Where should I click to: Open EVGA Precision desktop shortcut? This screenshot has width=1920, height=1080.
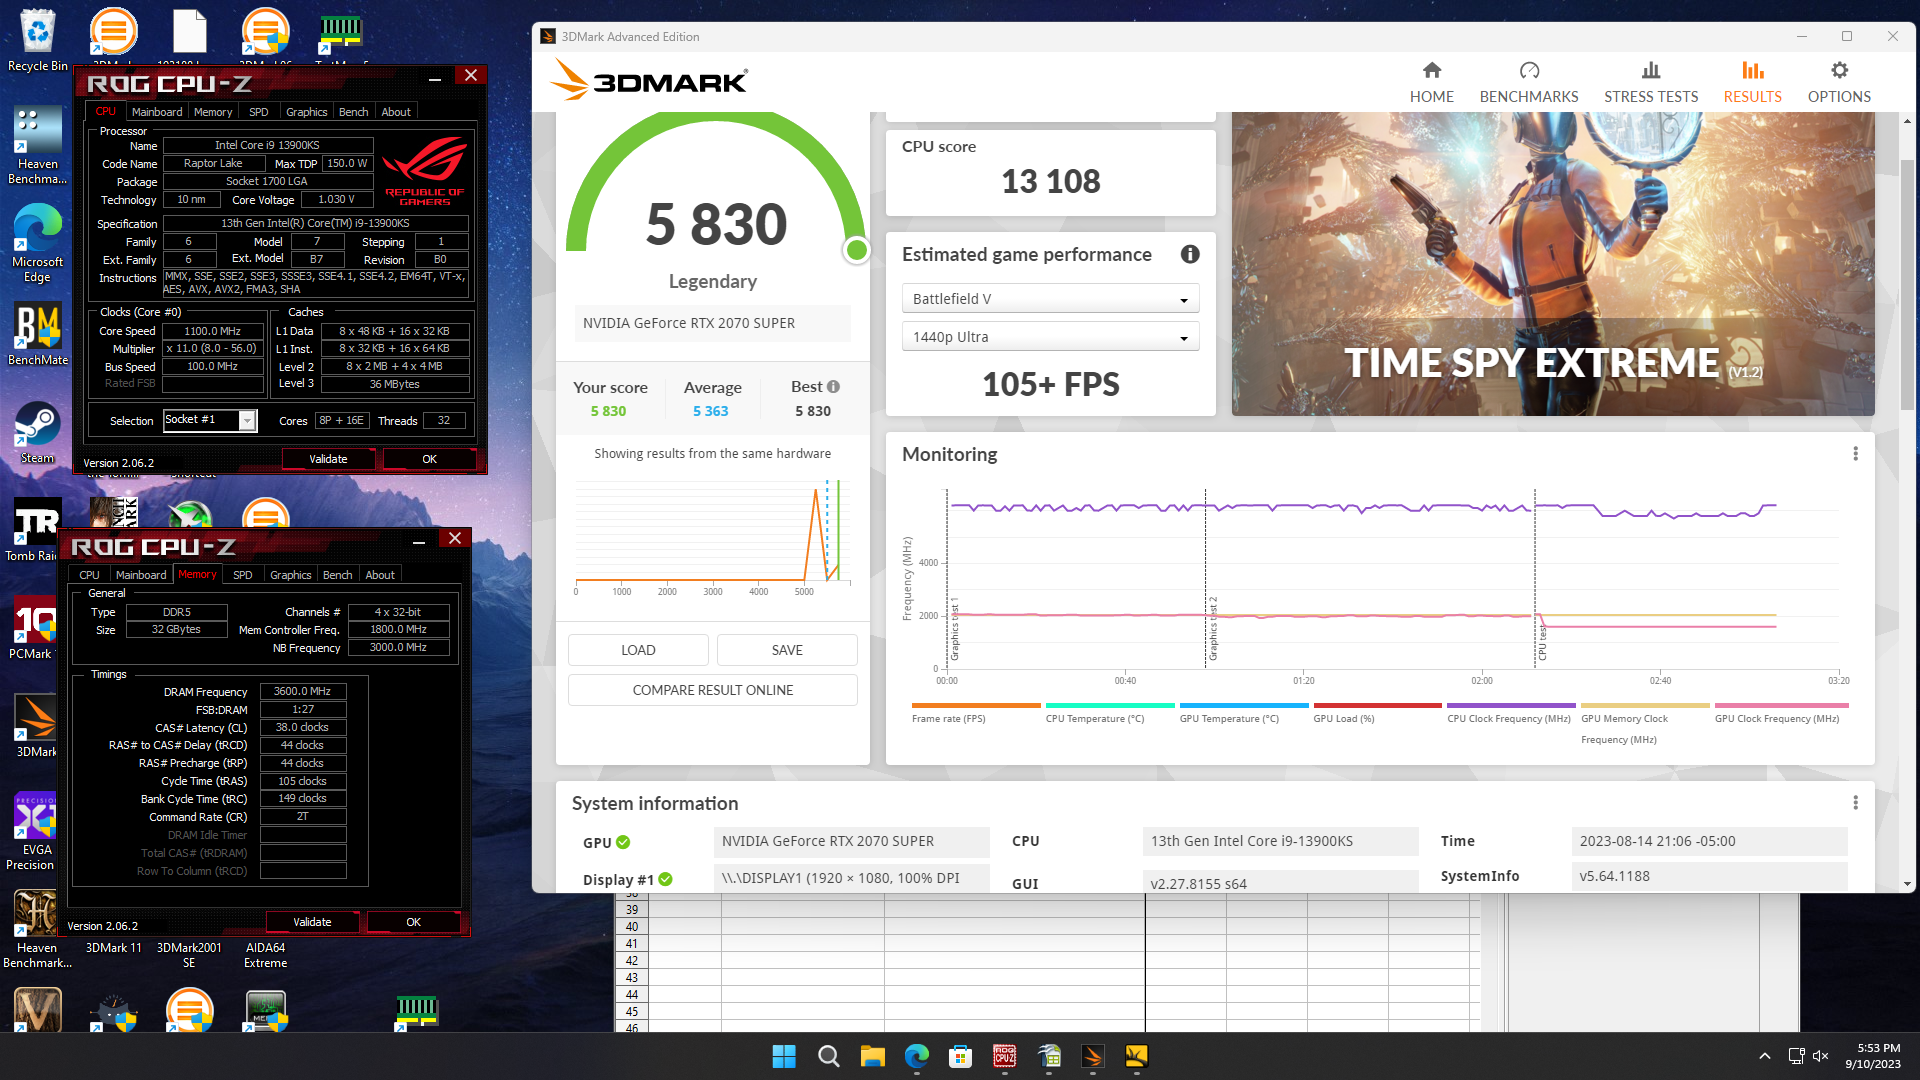(x=35, y=832)
